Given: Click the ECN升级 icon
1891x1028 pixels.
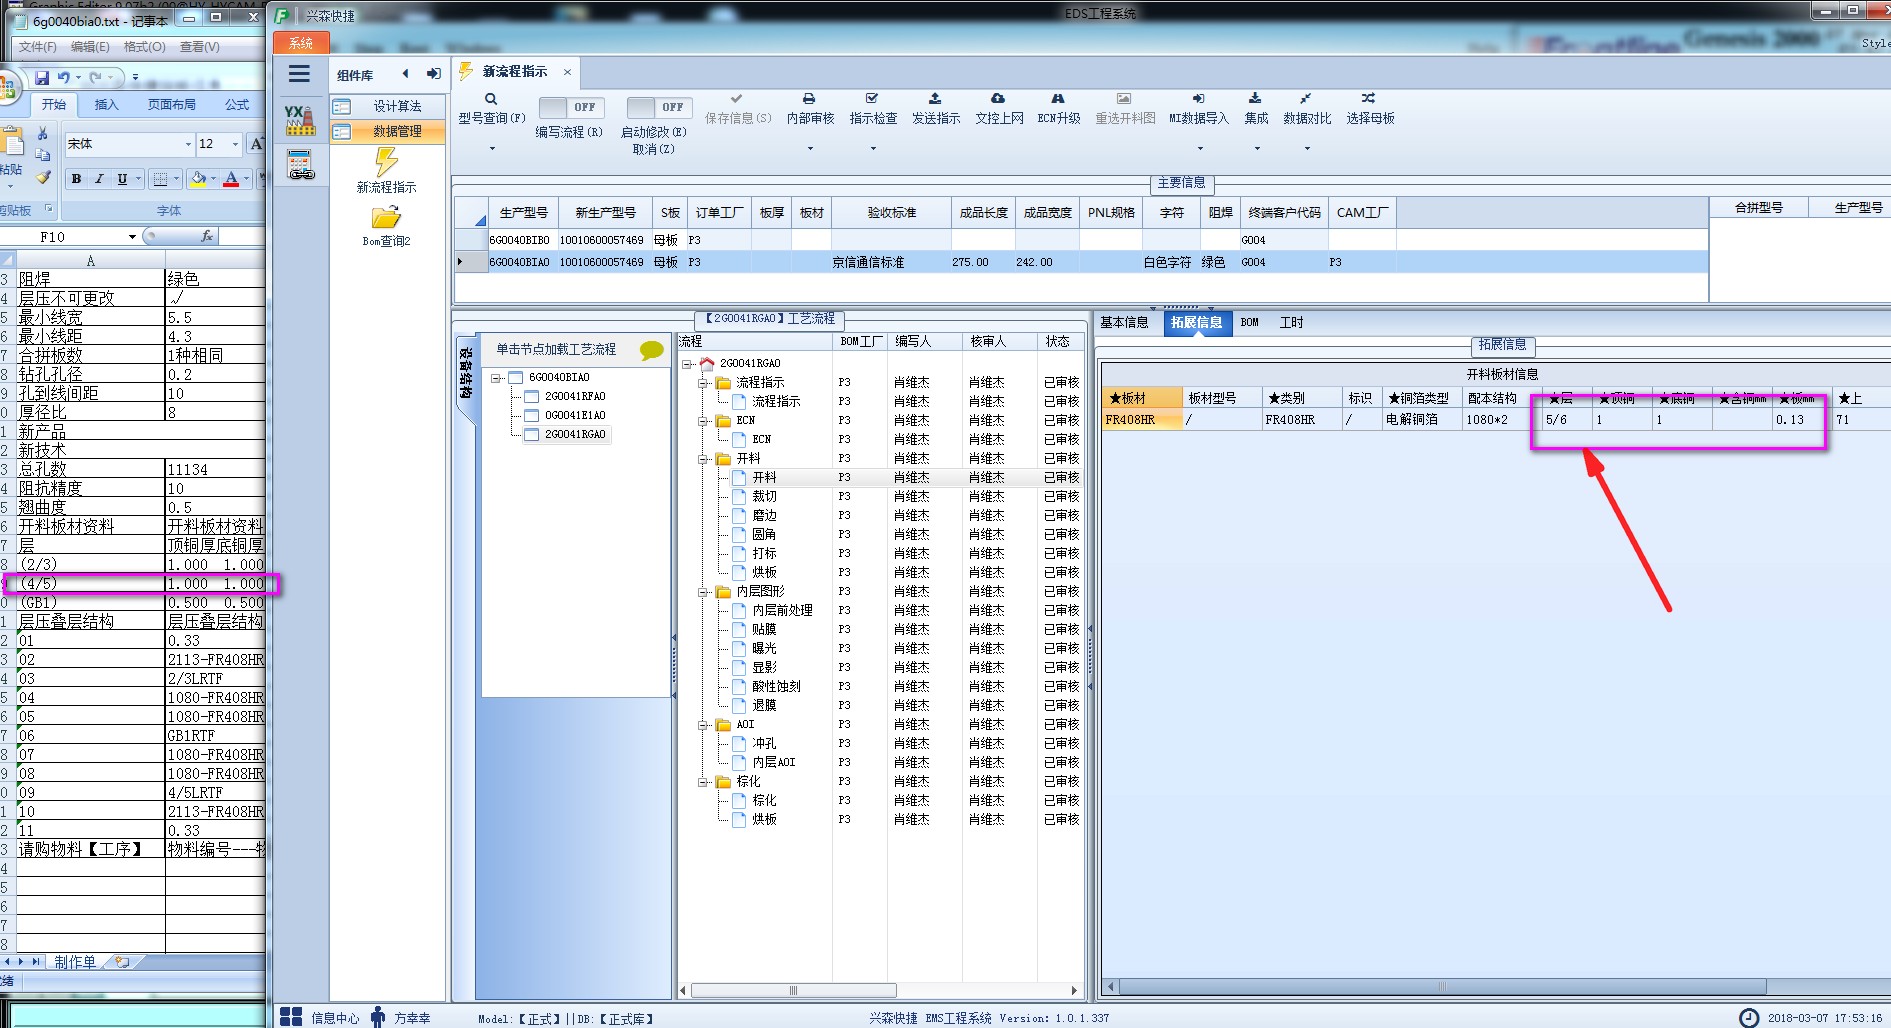Looking at the screenshot, I should pyautogui.click(x=1058, y=99).
